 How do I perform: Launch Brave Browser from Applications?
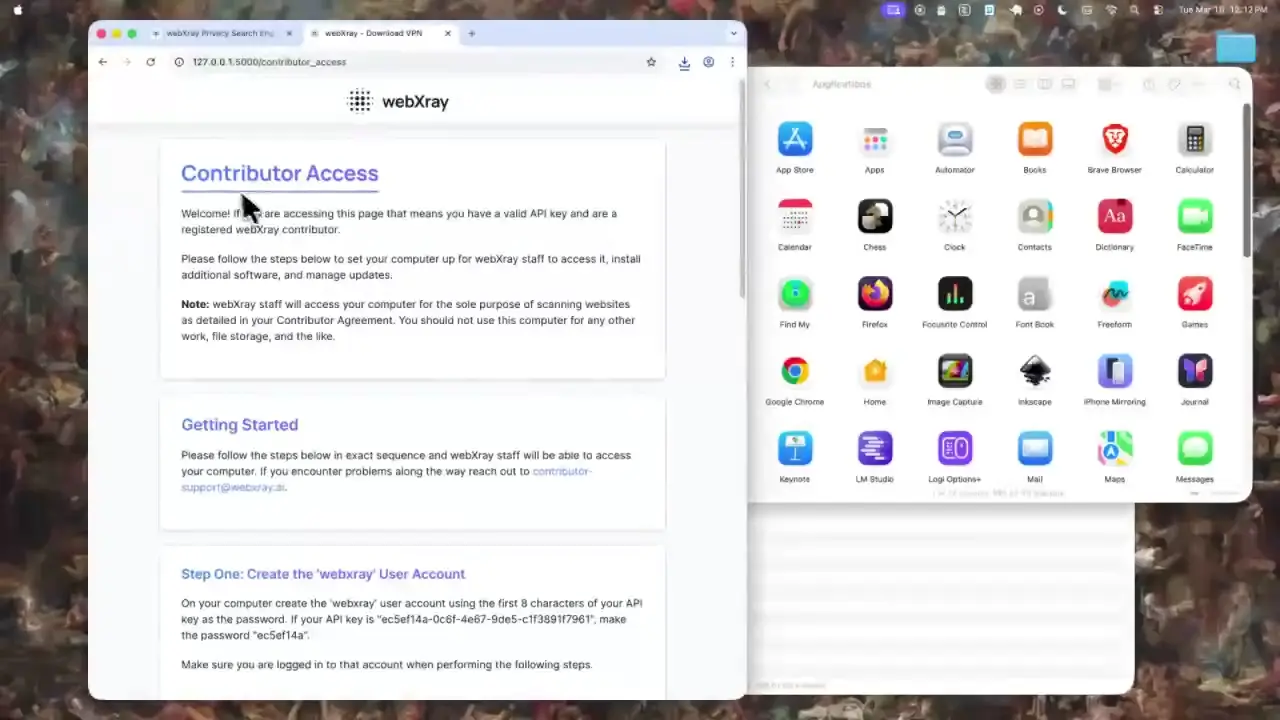click(1115, 139)
